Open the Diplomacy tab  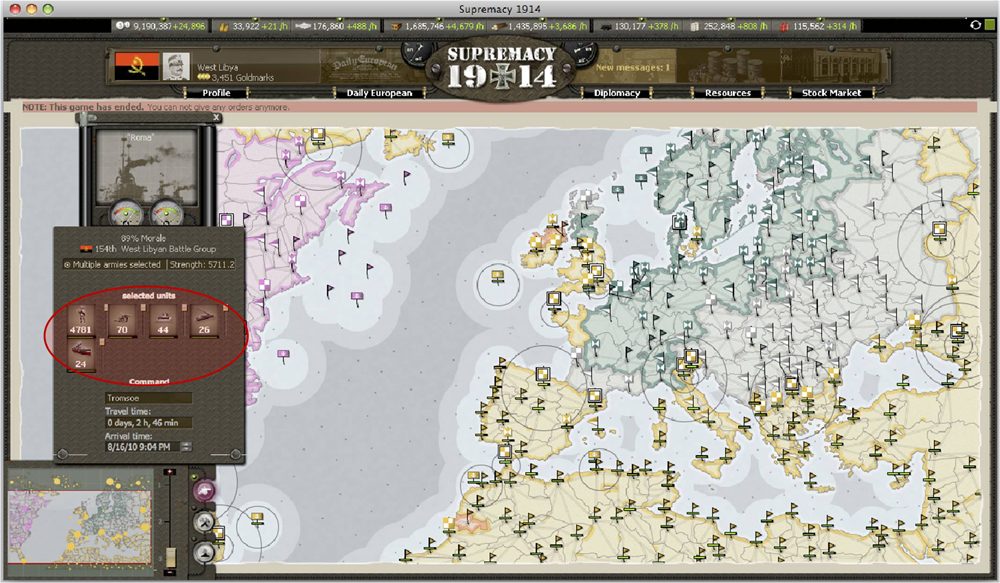(x=617, y=93)
